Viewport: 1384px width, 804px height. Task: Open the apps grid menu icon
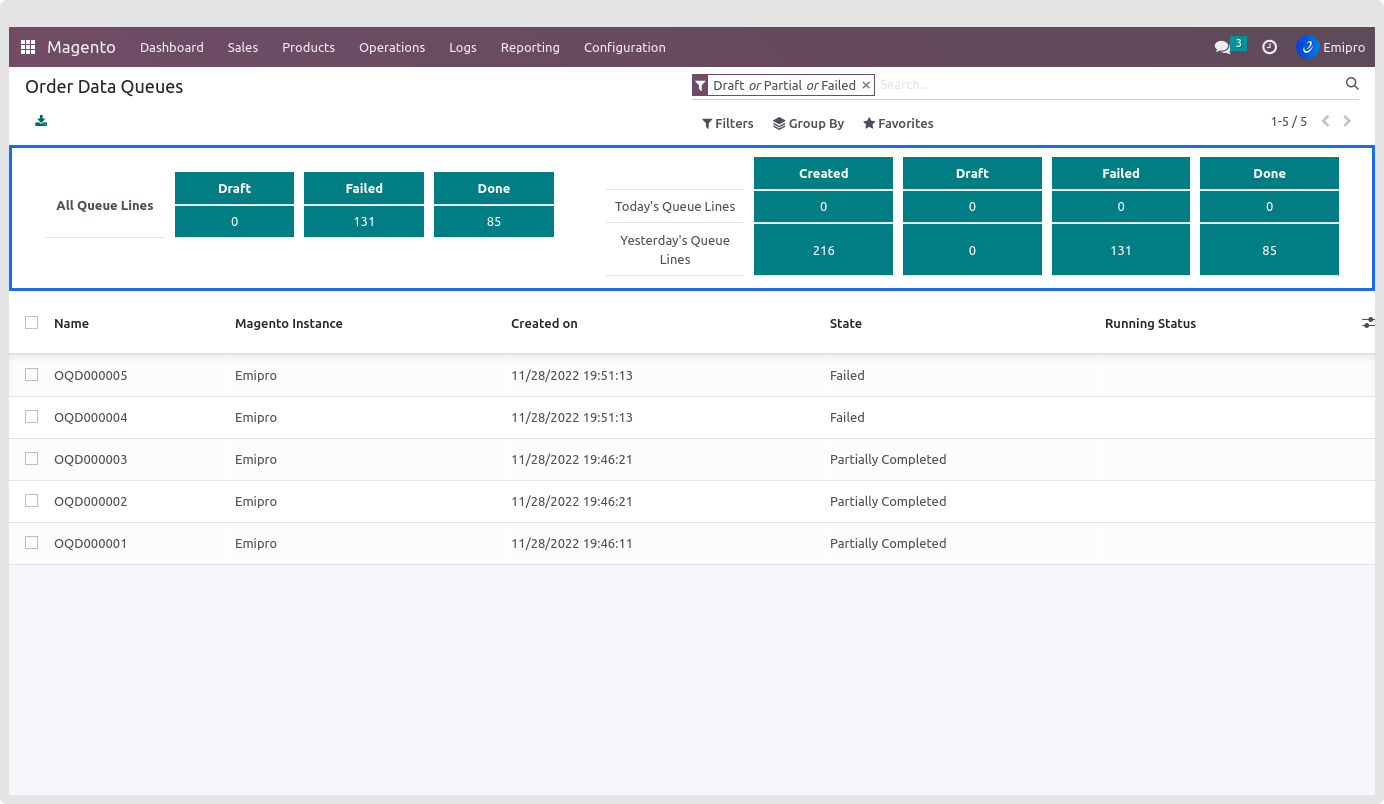tap(28, 47)
